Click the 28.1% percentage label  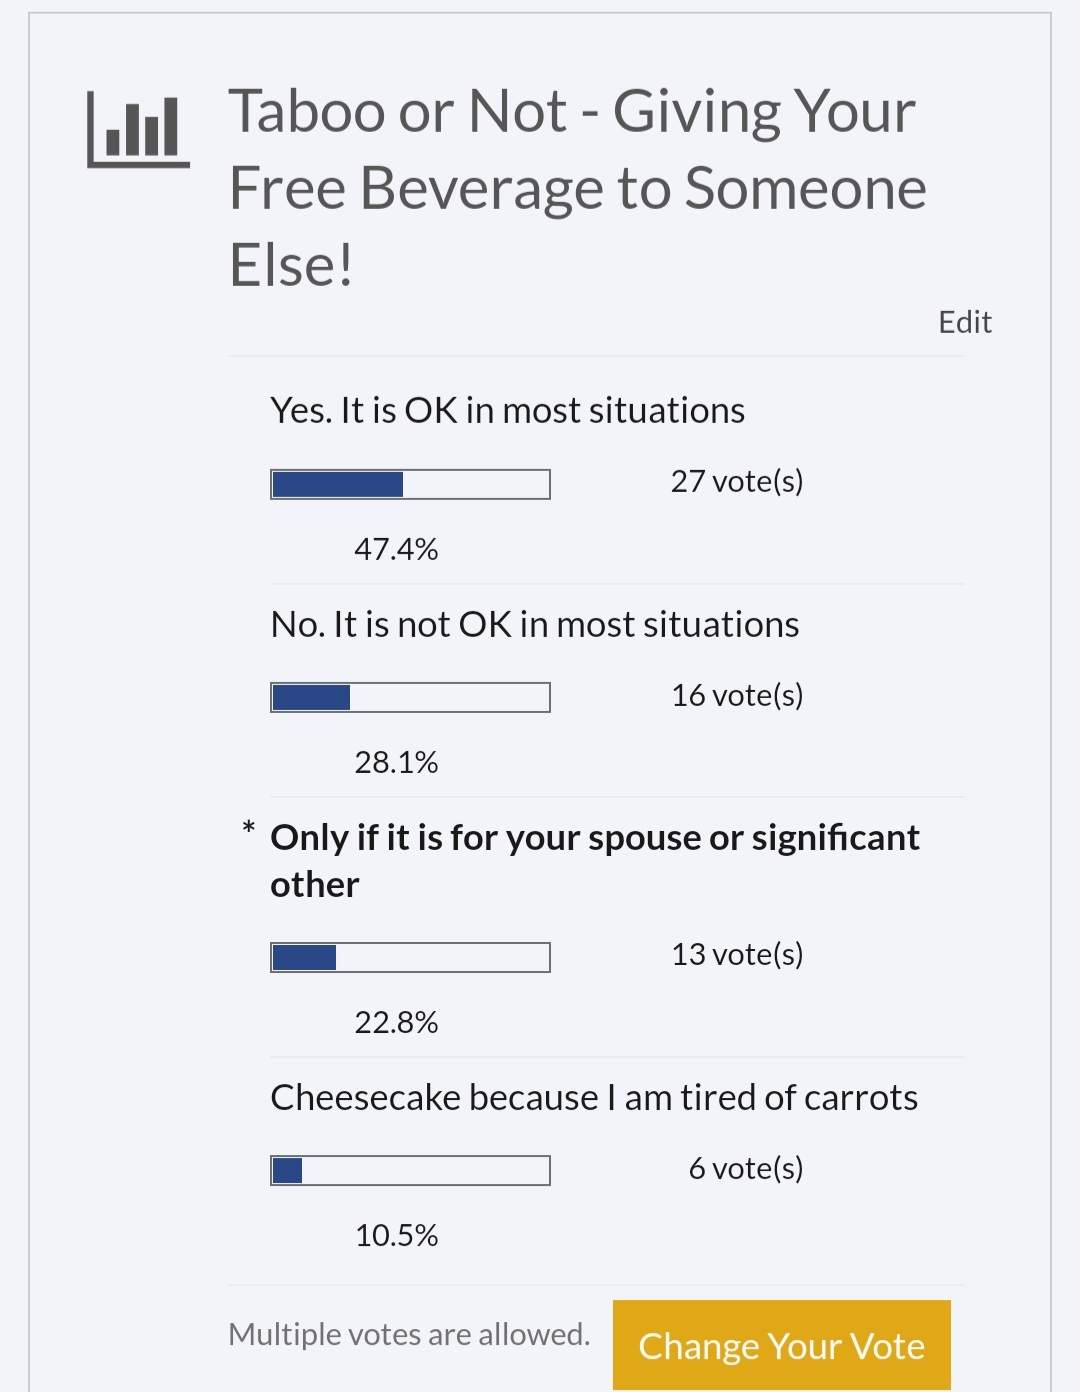coord(396,763)
